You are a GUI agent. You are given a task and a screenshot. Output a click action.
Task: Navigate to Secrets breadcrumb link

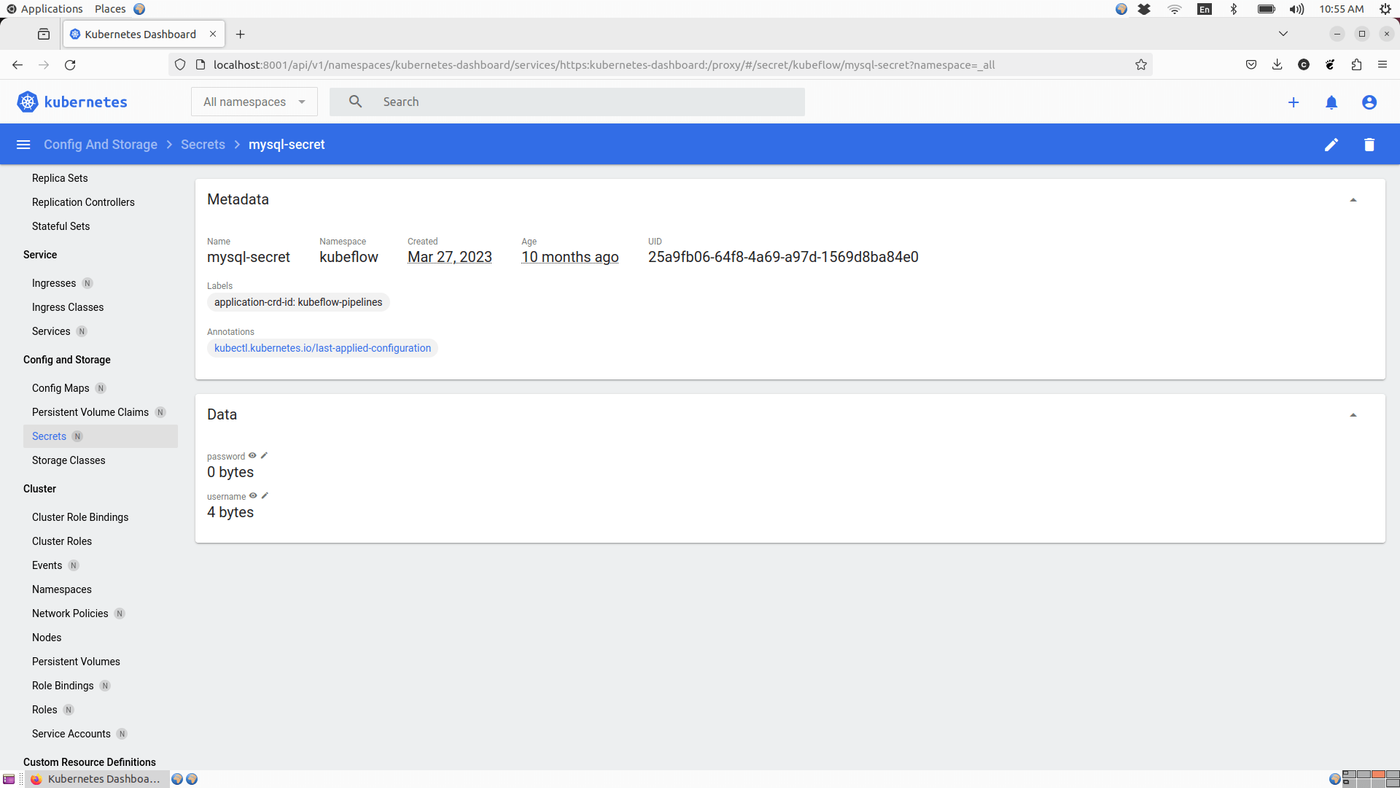[203, 145]
